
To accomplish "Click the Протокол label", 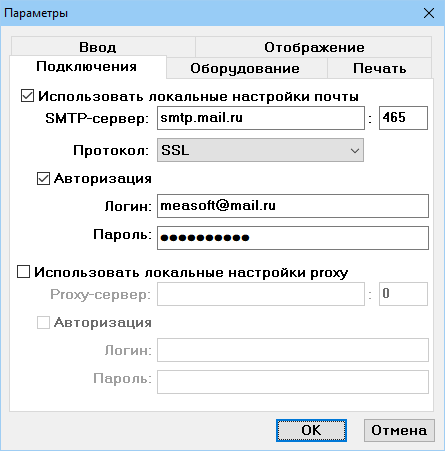I will click(x=111, y=150).
